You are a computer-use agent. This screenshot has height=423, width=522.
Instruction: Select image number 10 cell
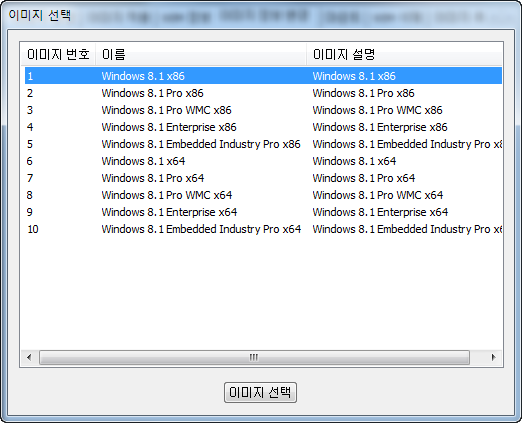point(33,229)
